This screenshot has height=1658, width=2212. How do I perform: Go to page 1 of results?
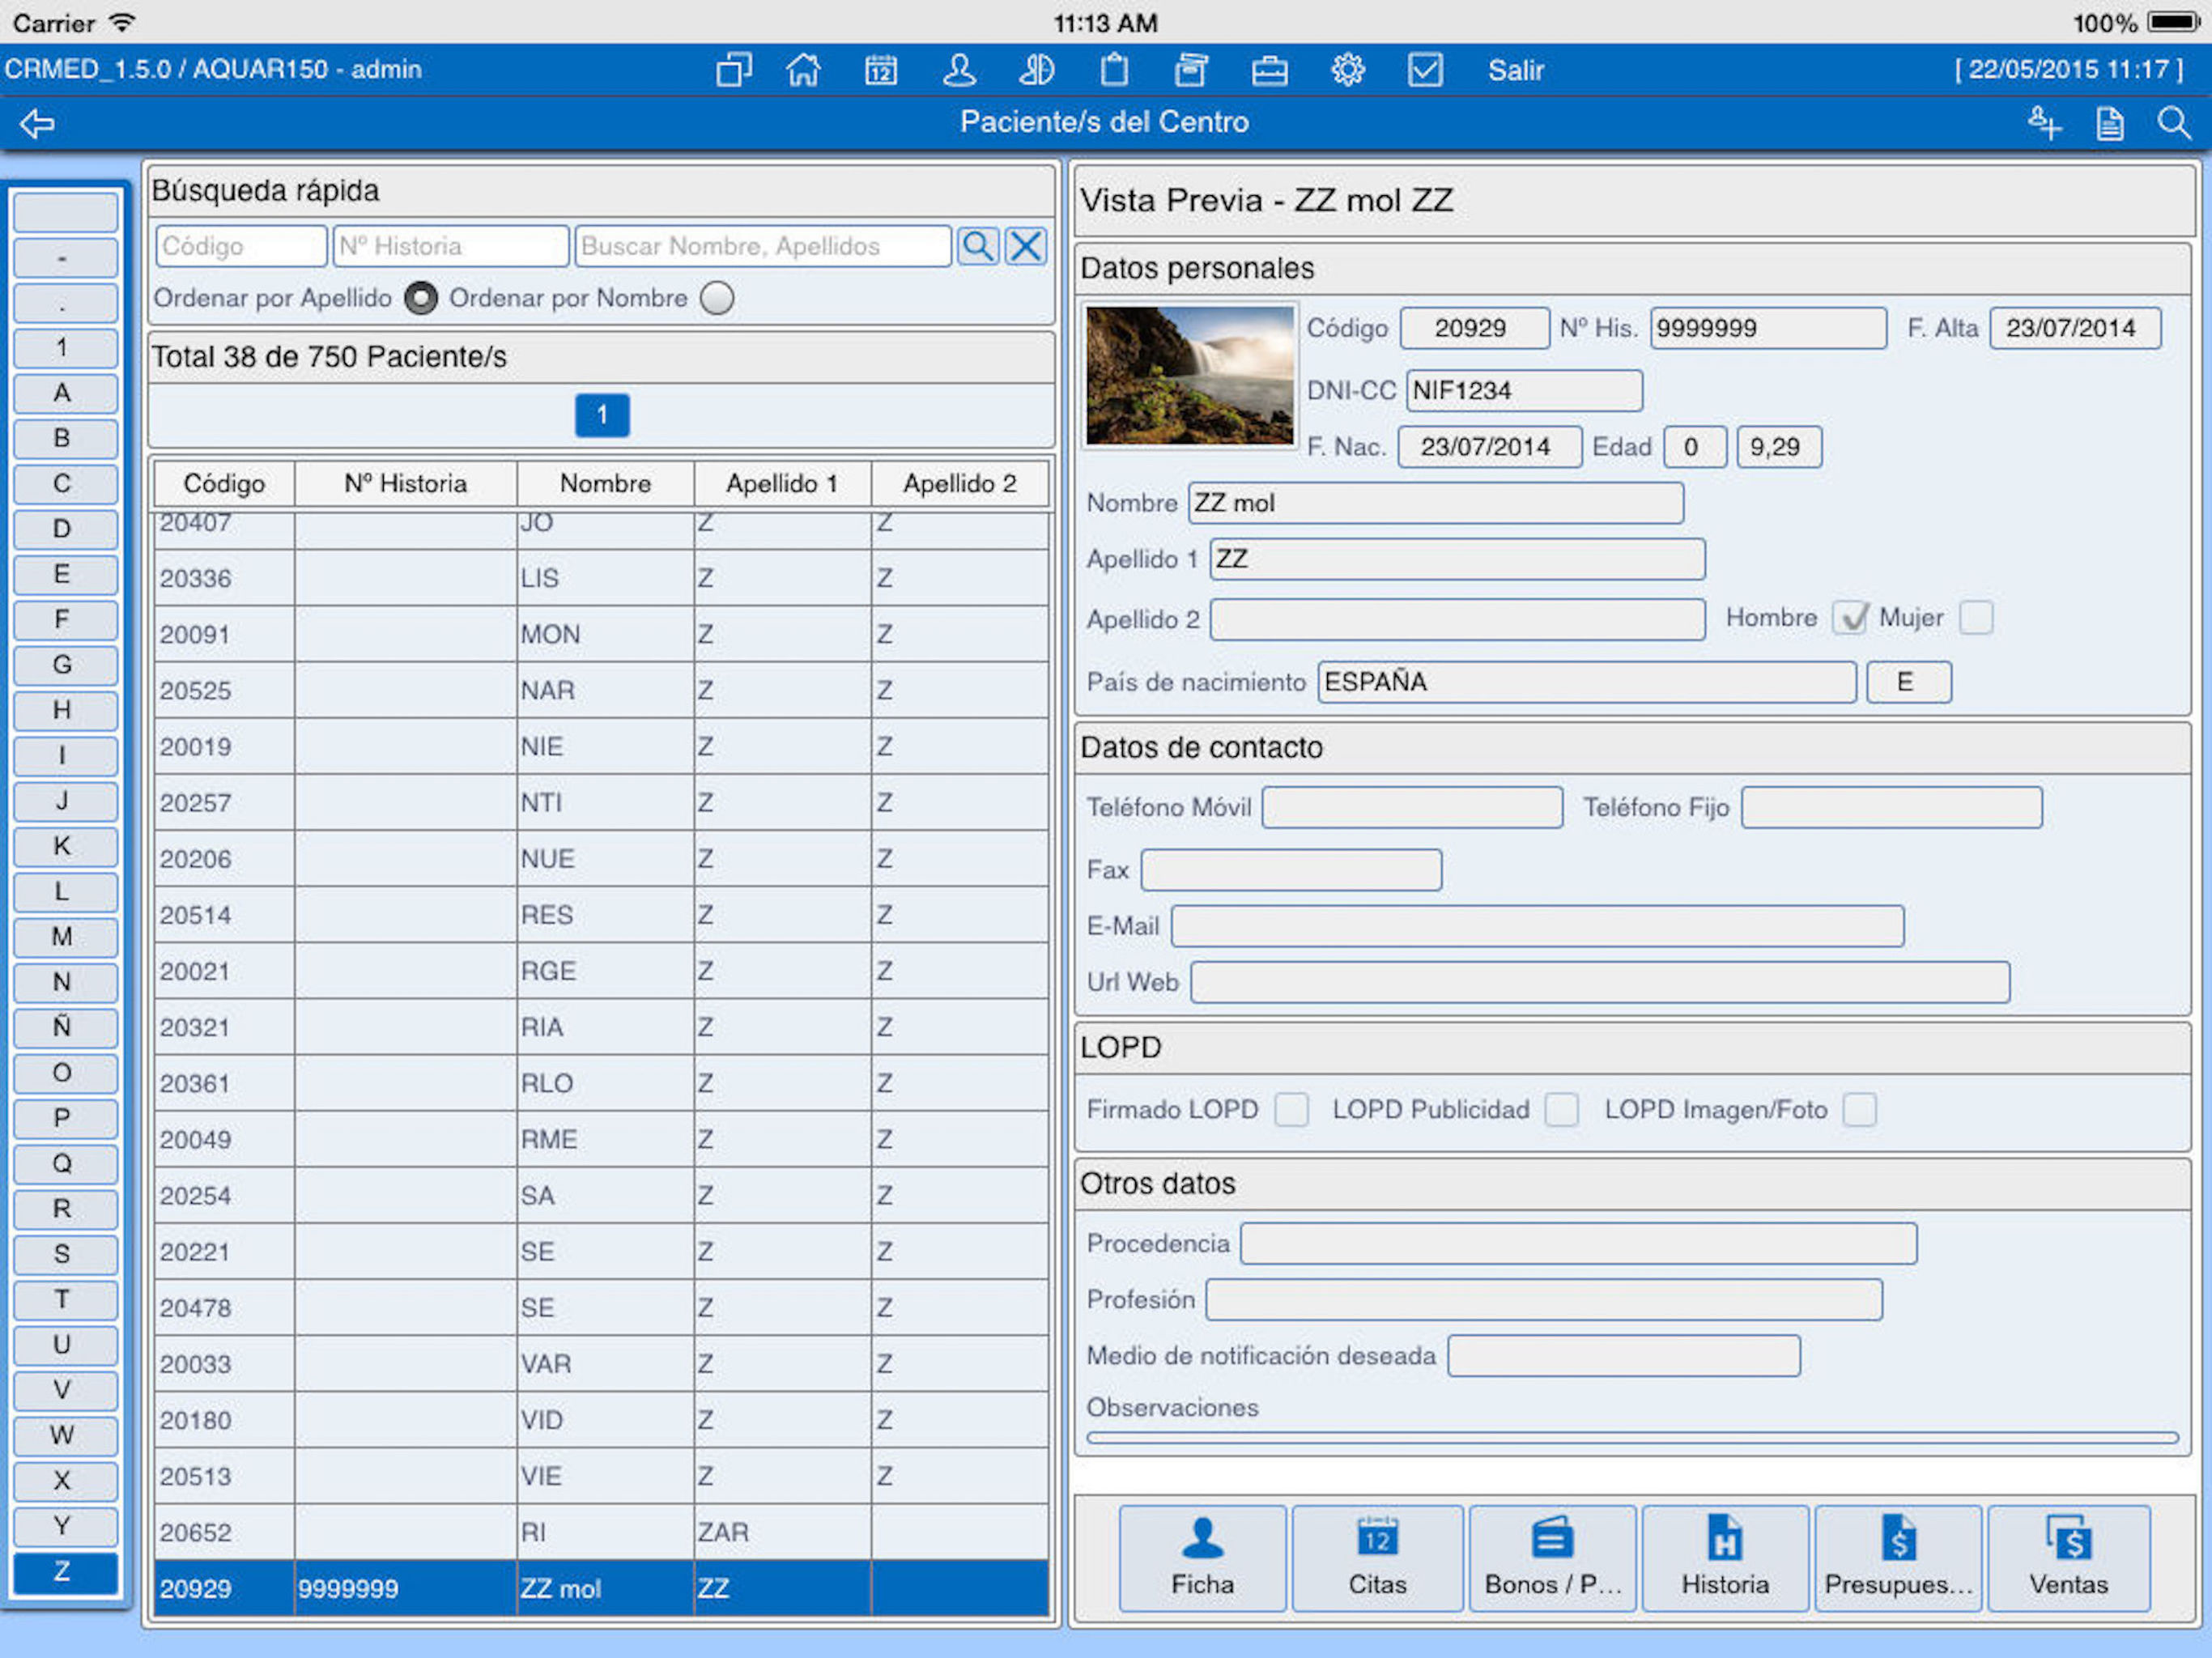(x=602, y=415)
